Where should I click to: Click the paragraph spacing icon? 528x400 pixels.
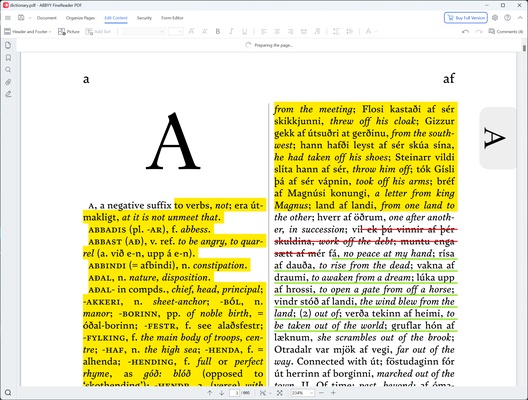click(350, 32)
